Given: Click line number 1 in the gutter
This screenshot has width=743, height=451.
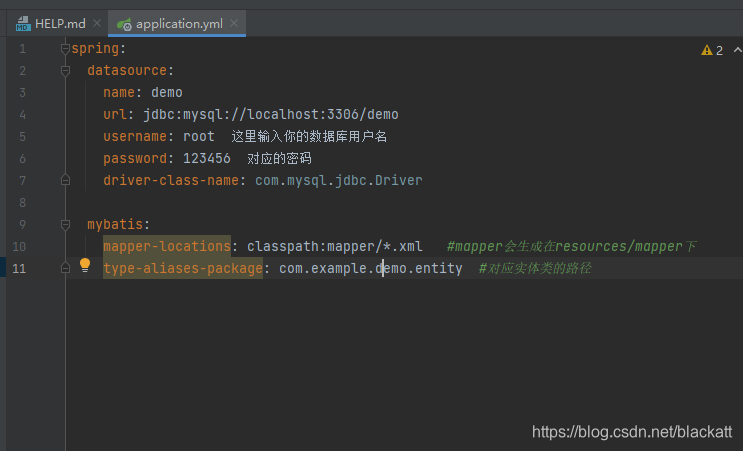Looking at the screenshot, I should click(x=22, y=49).
